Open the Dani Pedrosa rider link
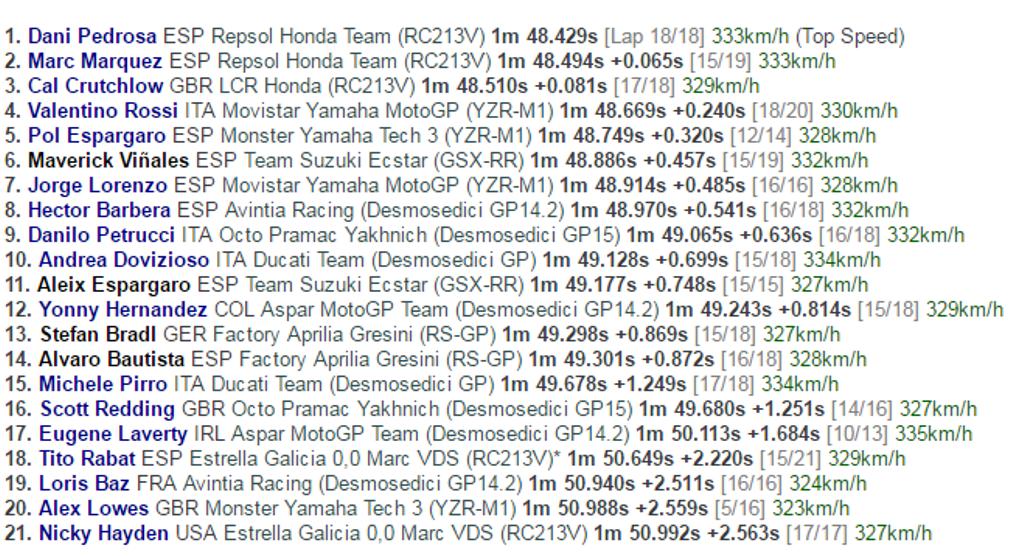The width and height of the screenshot is (1024, 556). coord(92,37)
